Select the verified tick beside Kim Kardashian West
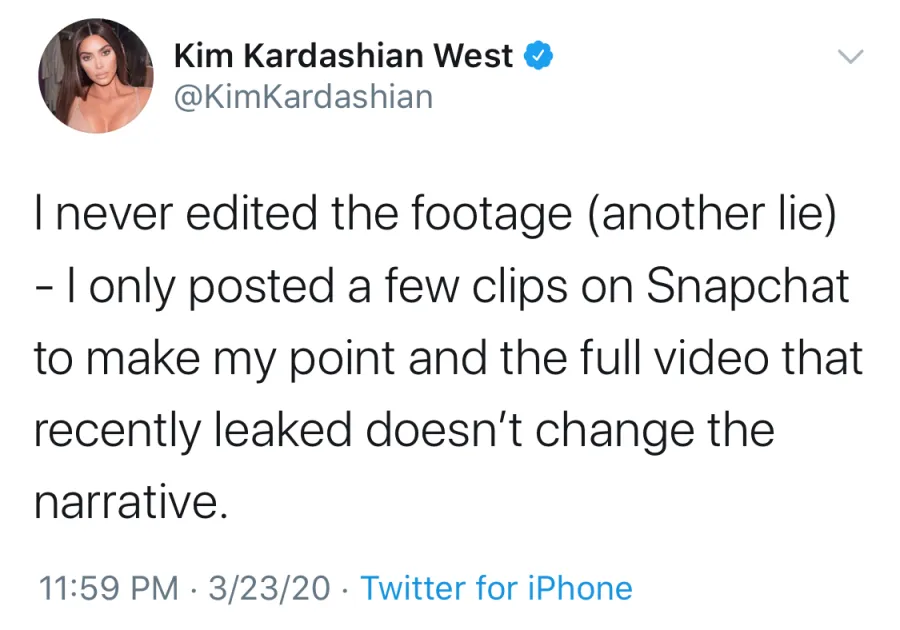900x630 pixels. [540, 56]
